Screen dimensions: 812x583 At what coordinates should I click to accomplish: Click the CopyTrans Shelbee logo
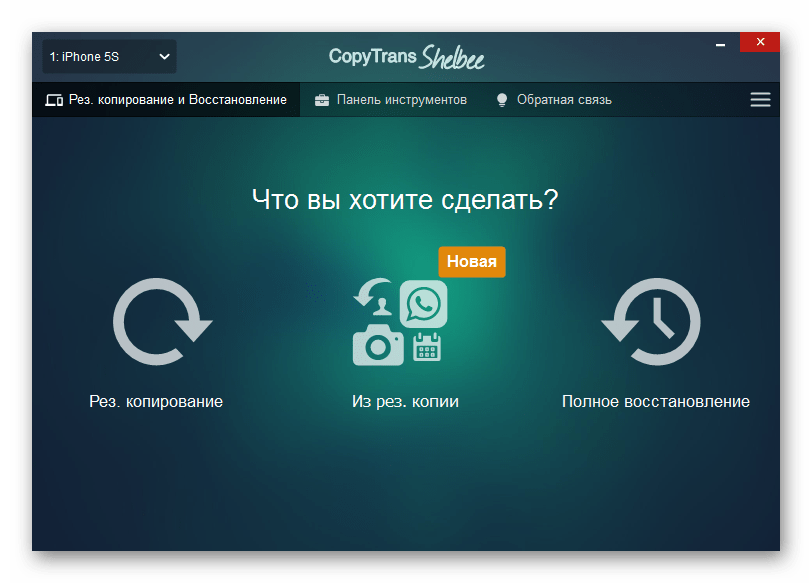(x=406, y=57)
